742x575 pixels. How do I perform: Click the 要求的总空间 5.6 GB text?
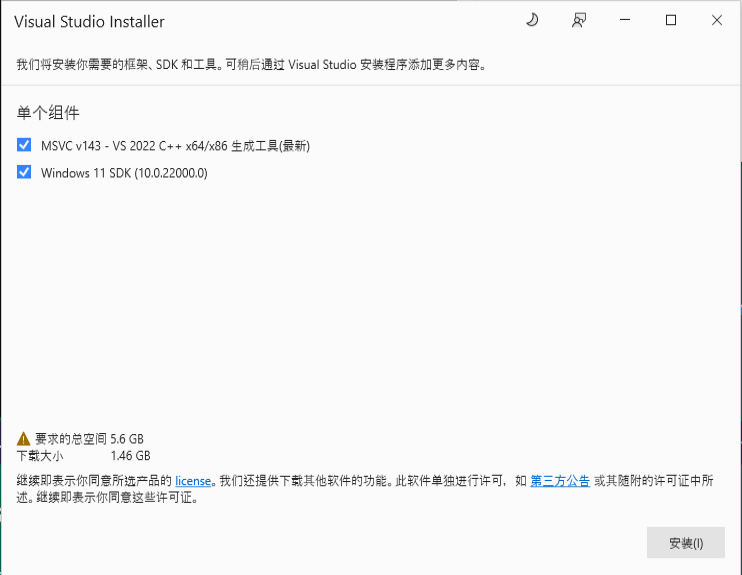point(89,439)
